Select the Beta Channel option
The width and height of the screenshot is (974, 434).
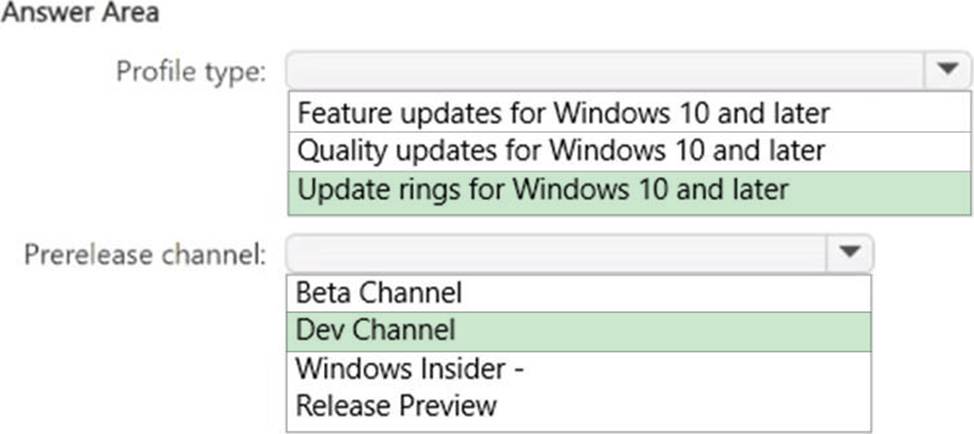coord(379,293)
